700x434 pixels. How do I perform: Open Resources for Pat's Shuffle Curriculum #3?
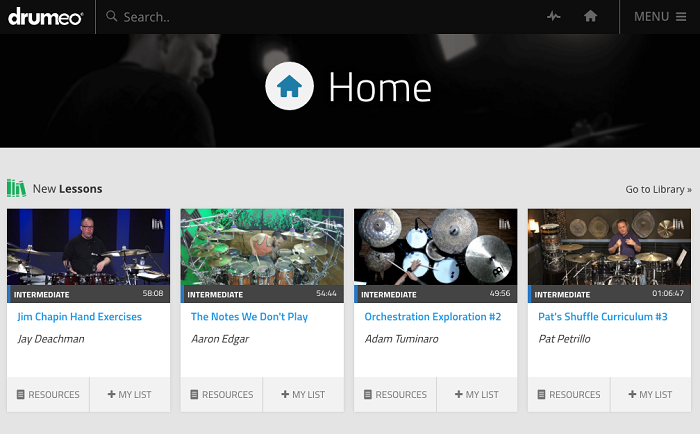tap(569, 395)
